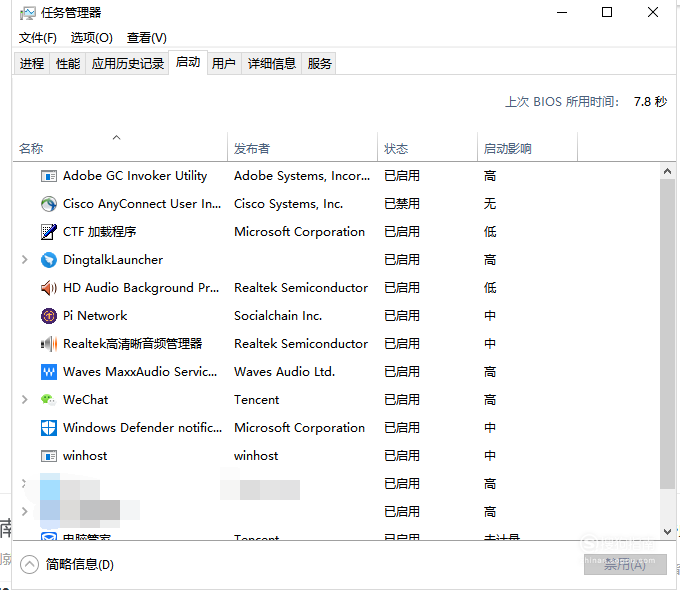Switch to the 性能 tab

tap(68, 64)
